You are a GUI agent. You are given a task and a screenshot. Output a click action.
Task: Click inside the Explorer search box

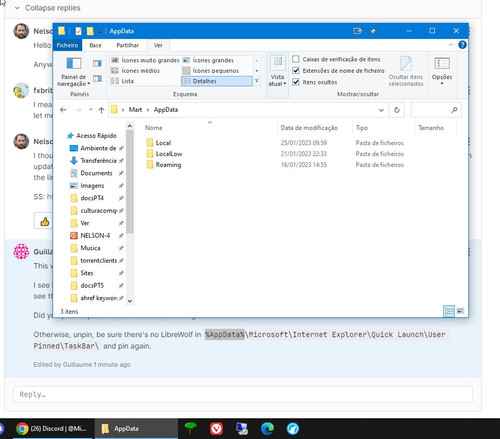(436, 110)
